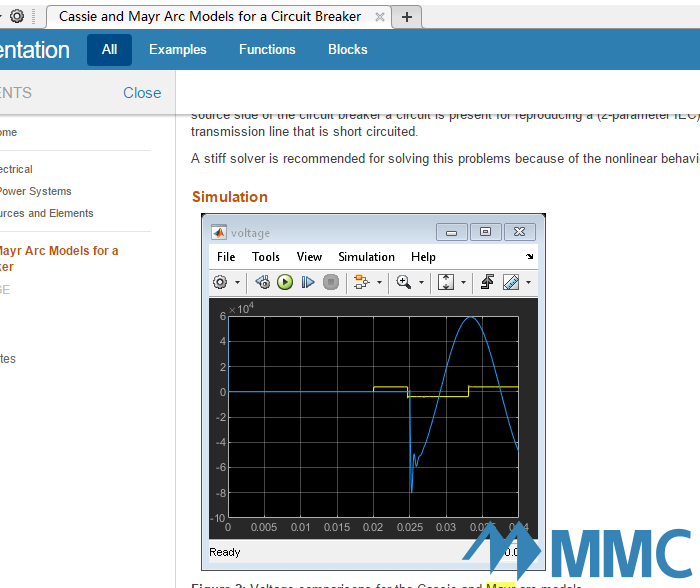The width and height of the screenshot is (700, 588).
Task: Minimize the voltage scope window
Action: (x=451, y=232)
